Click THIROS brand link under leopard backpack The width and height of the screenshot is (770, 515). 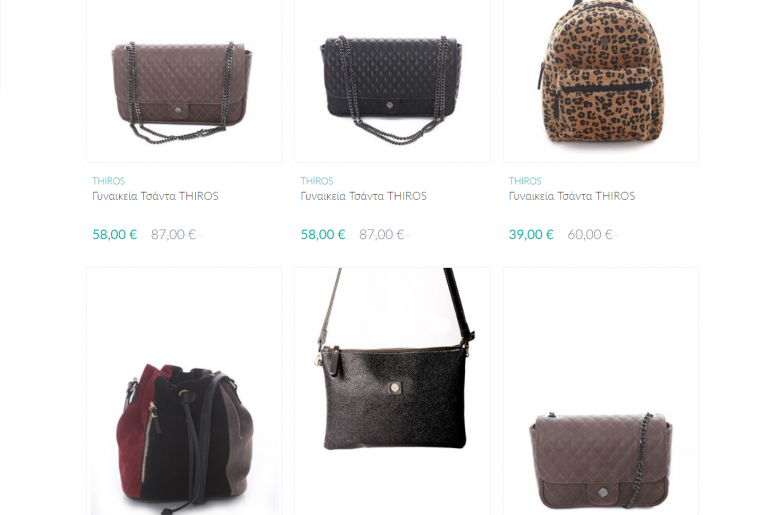[525, 181]
